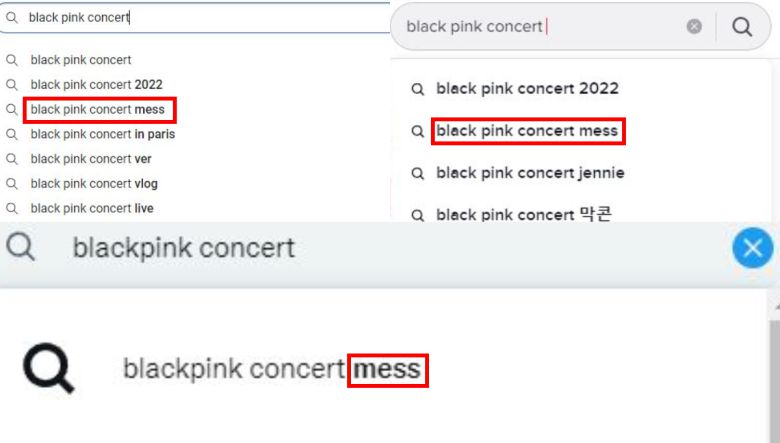Pick suggestion black pink concert ver
780x443 pixels.
tap(91, 159)
